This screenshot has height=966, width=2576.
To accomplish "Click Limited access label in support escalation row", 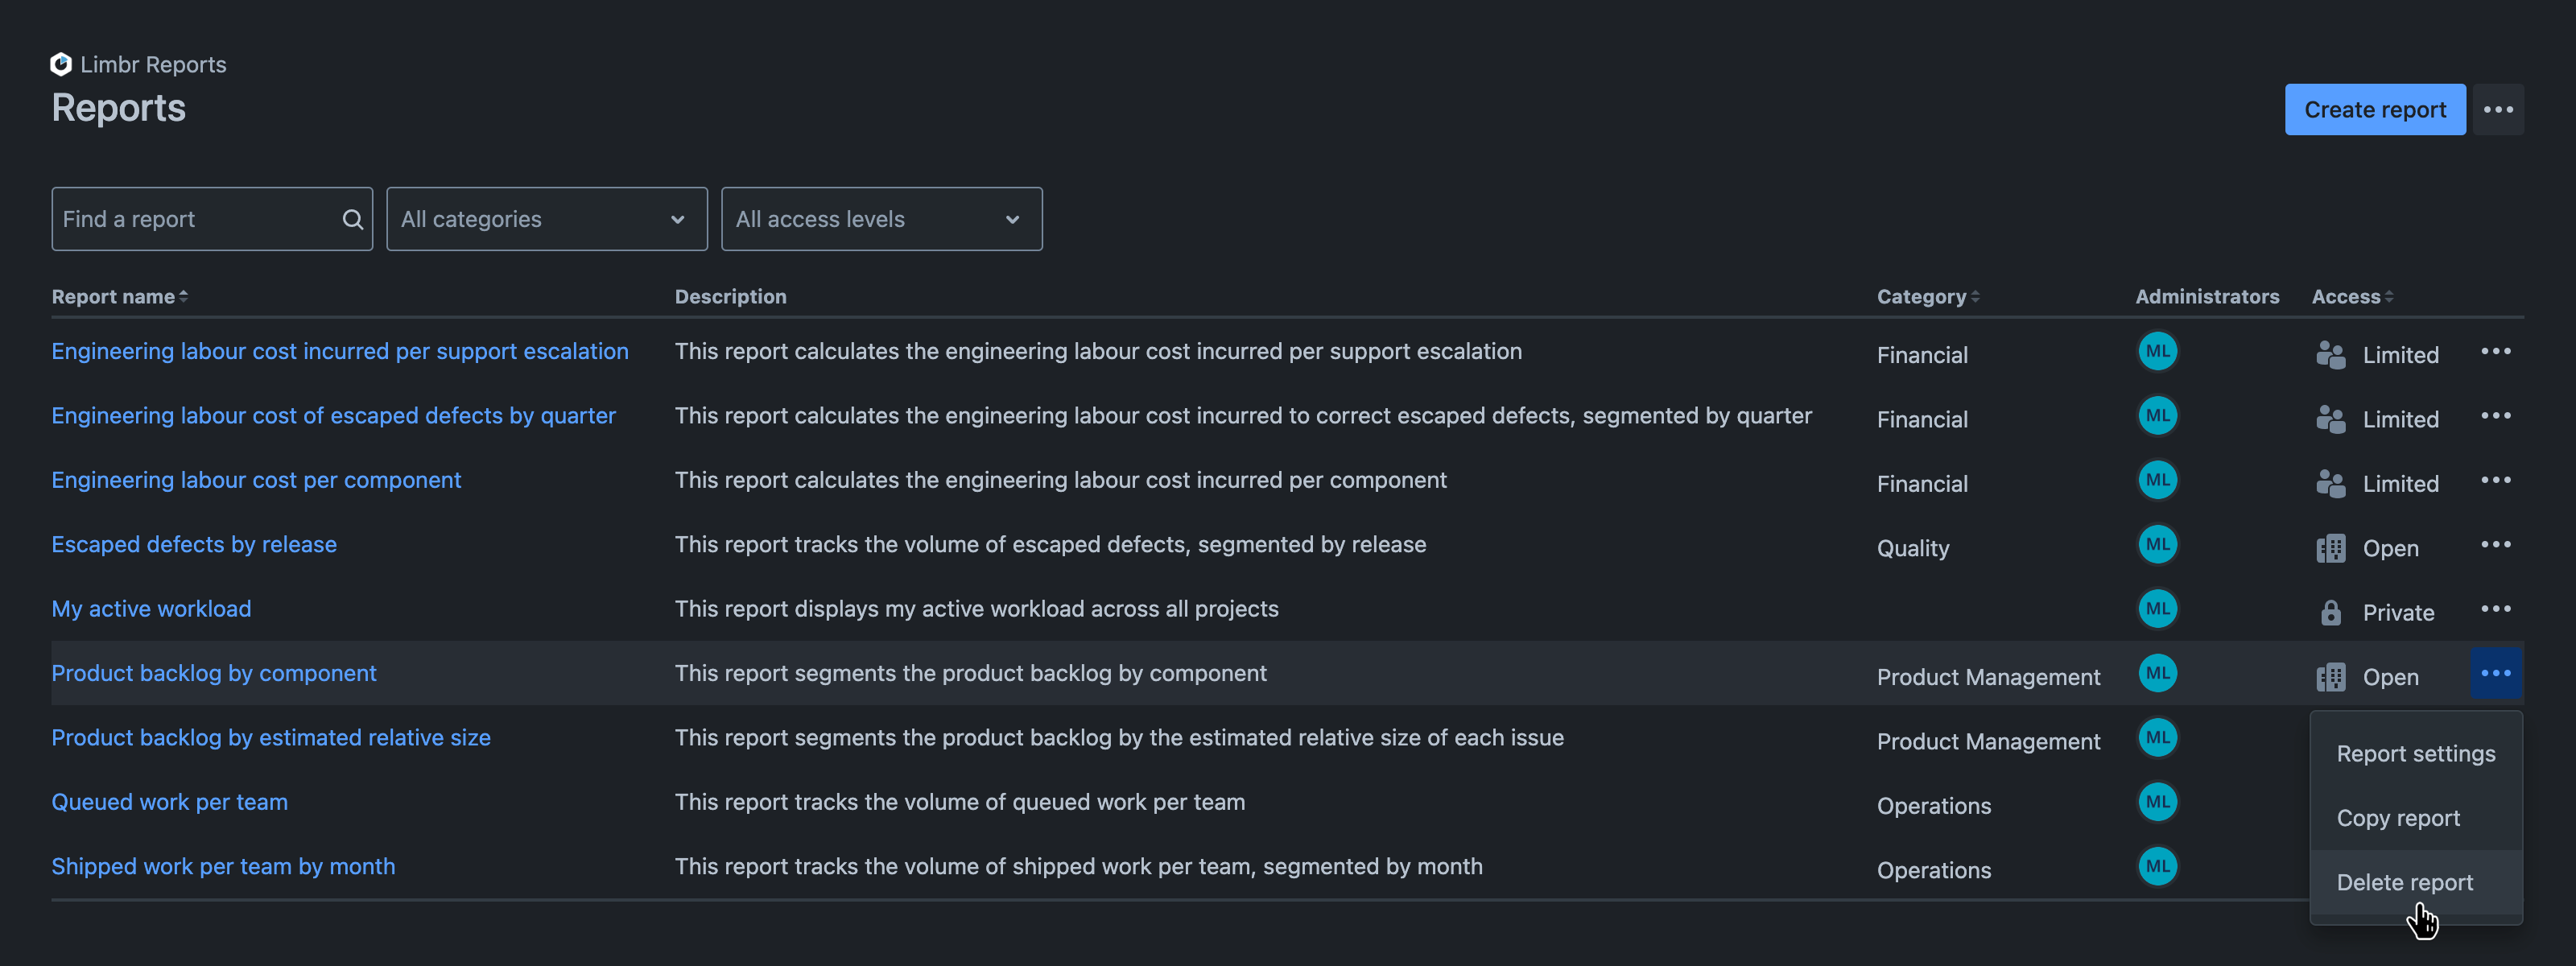I will point(2400,355).
